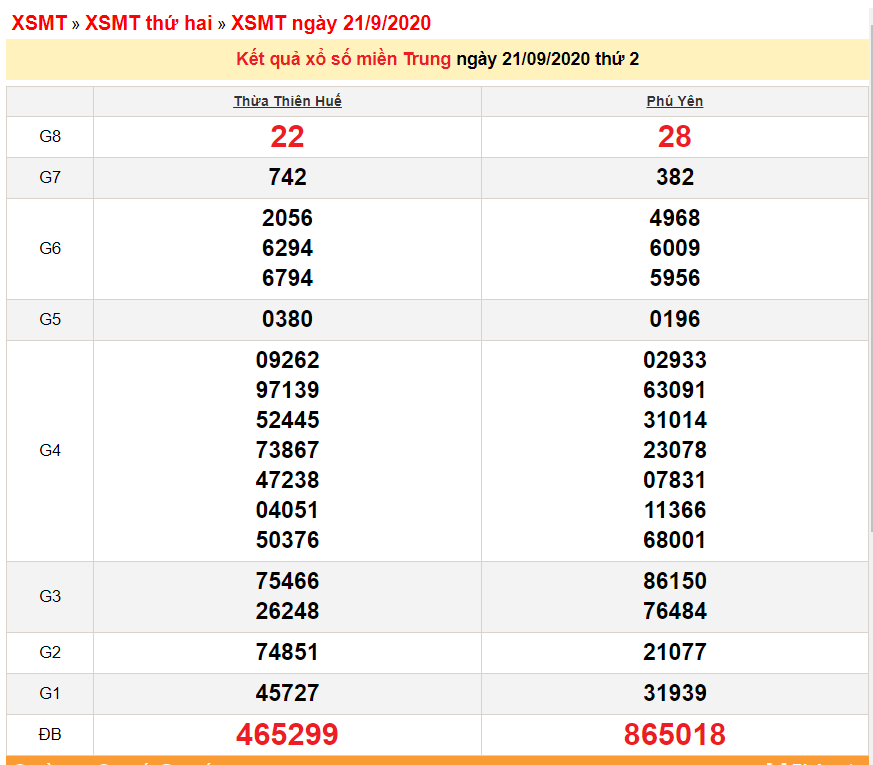Image resolution: width=873 pixels, height=765 pixels.
Task: Click the G7 result 382 for Phú Yên
Action: [x=675, y=177]
